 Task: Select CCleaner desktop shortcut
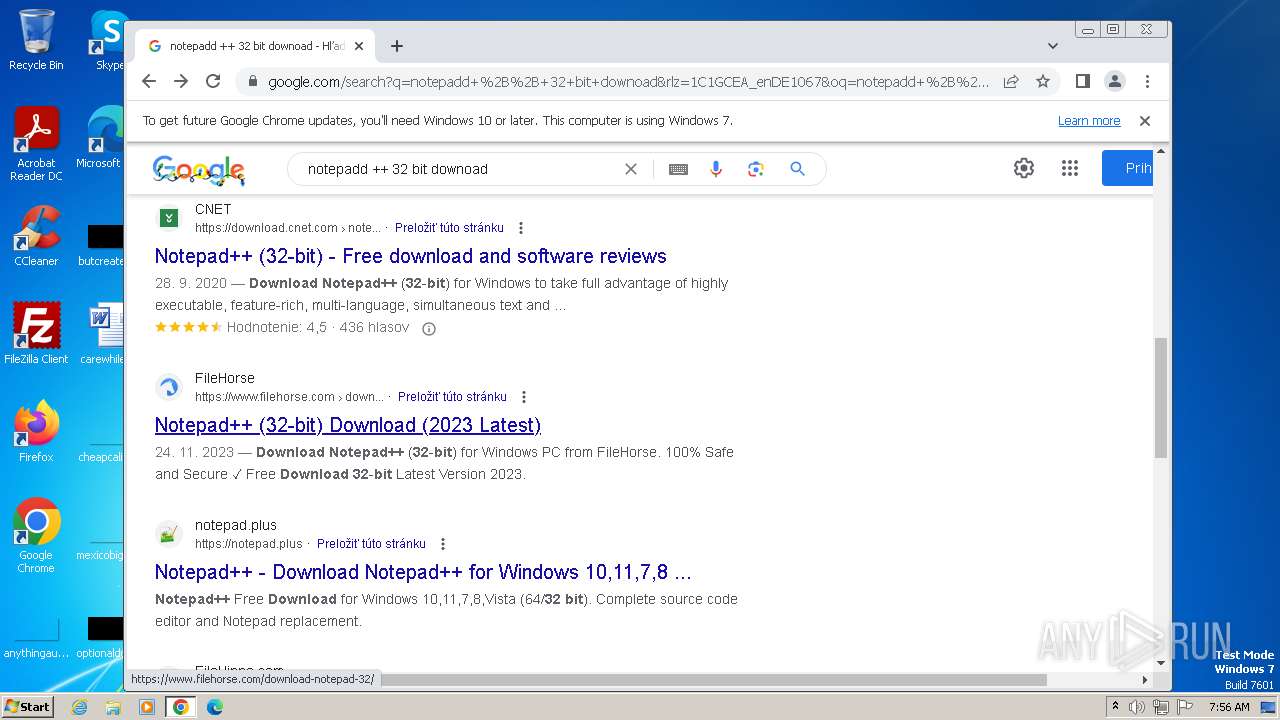click(36, 236)
